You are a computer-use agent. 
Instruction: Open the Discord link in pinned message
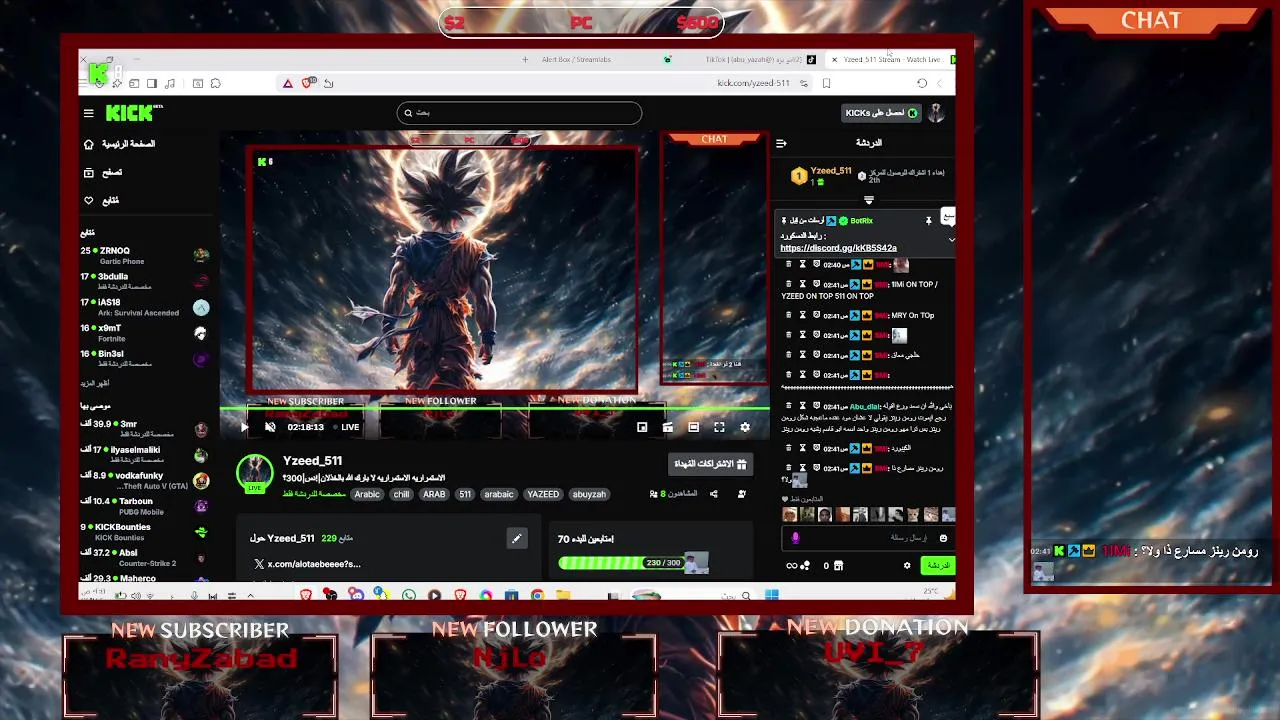pos(838,248)
